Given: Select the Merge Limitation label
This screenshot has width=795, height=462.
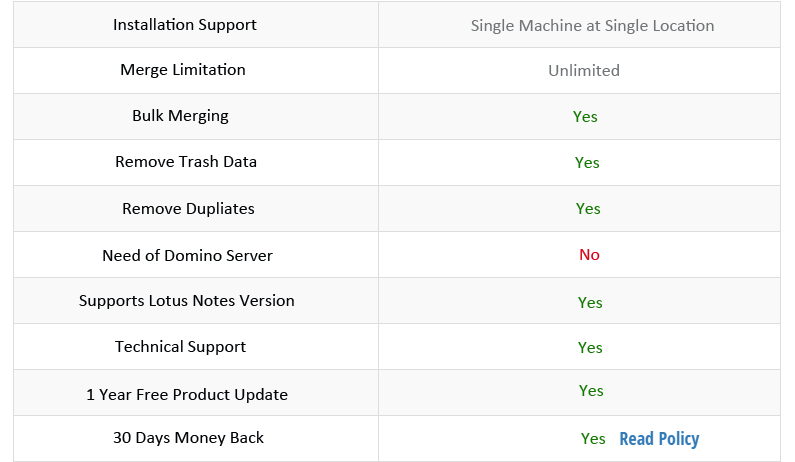Looking at the screenshot, I should (x=183, y=69).
